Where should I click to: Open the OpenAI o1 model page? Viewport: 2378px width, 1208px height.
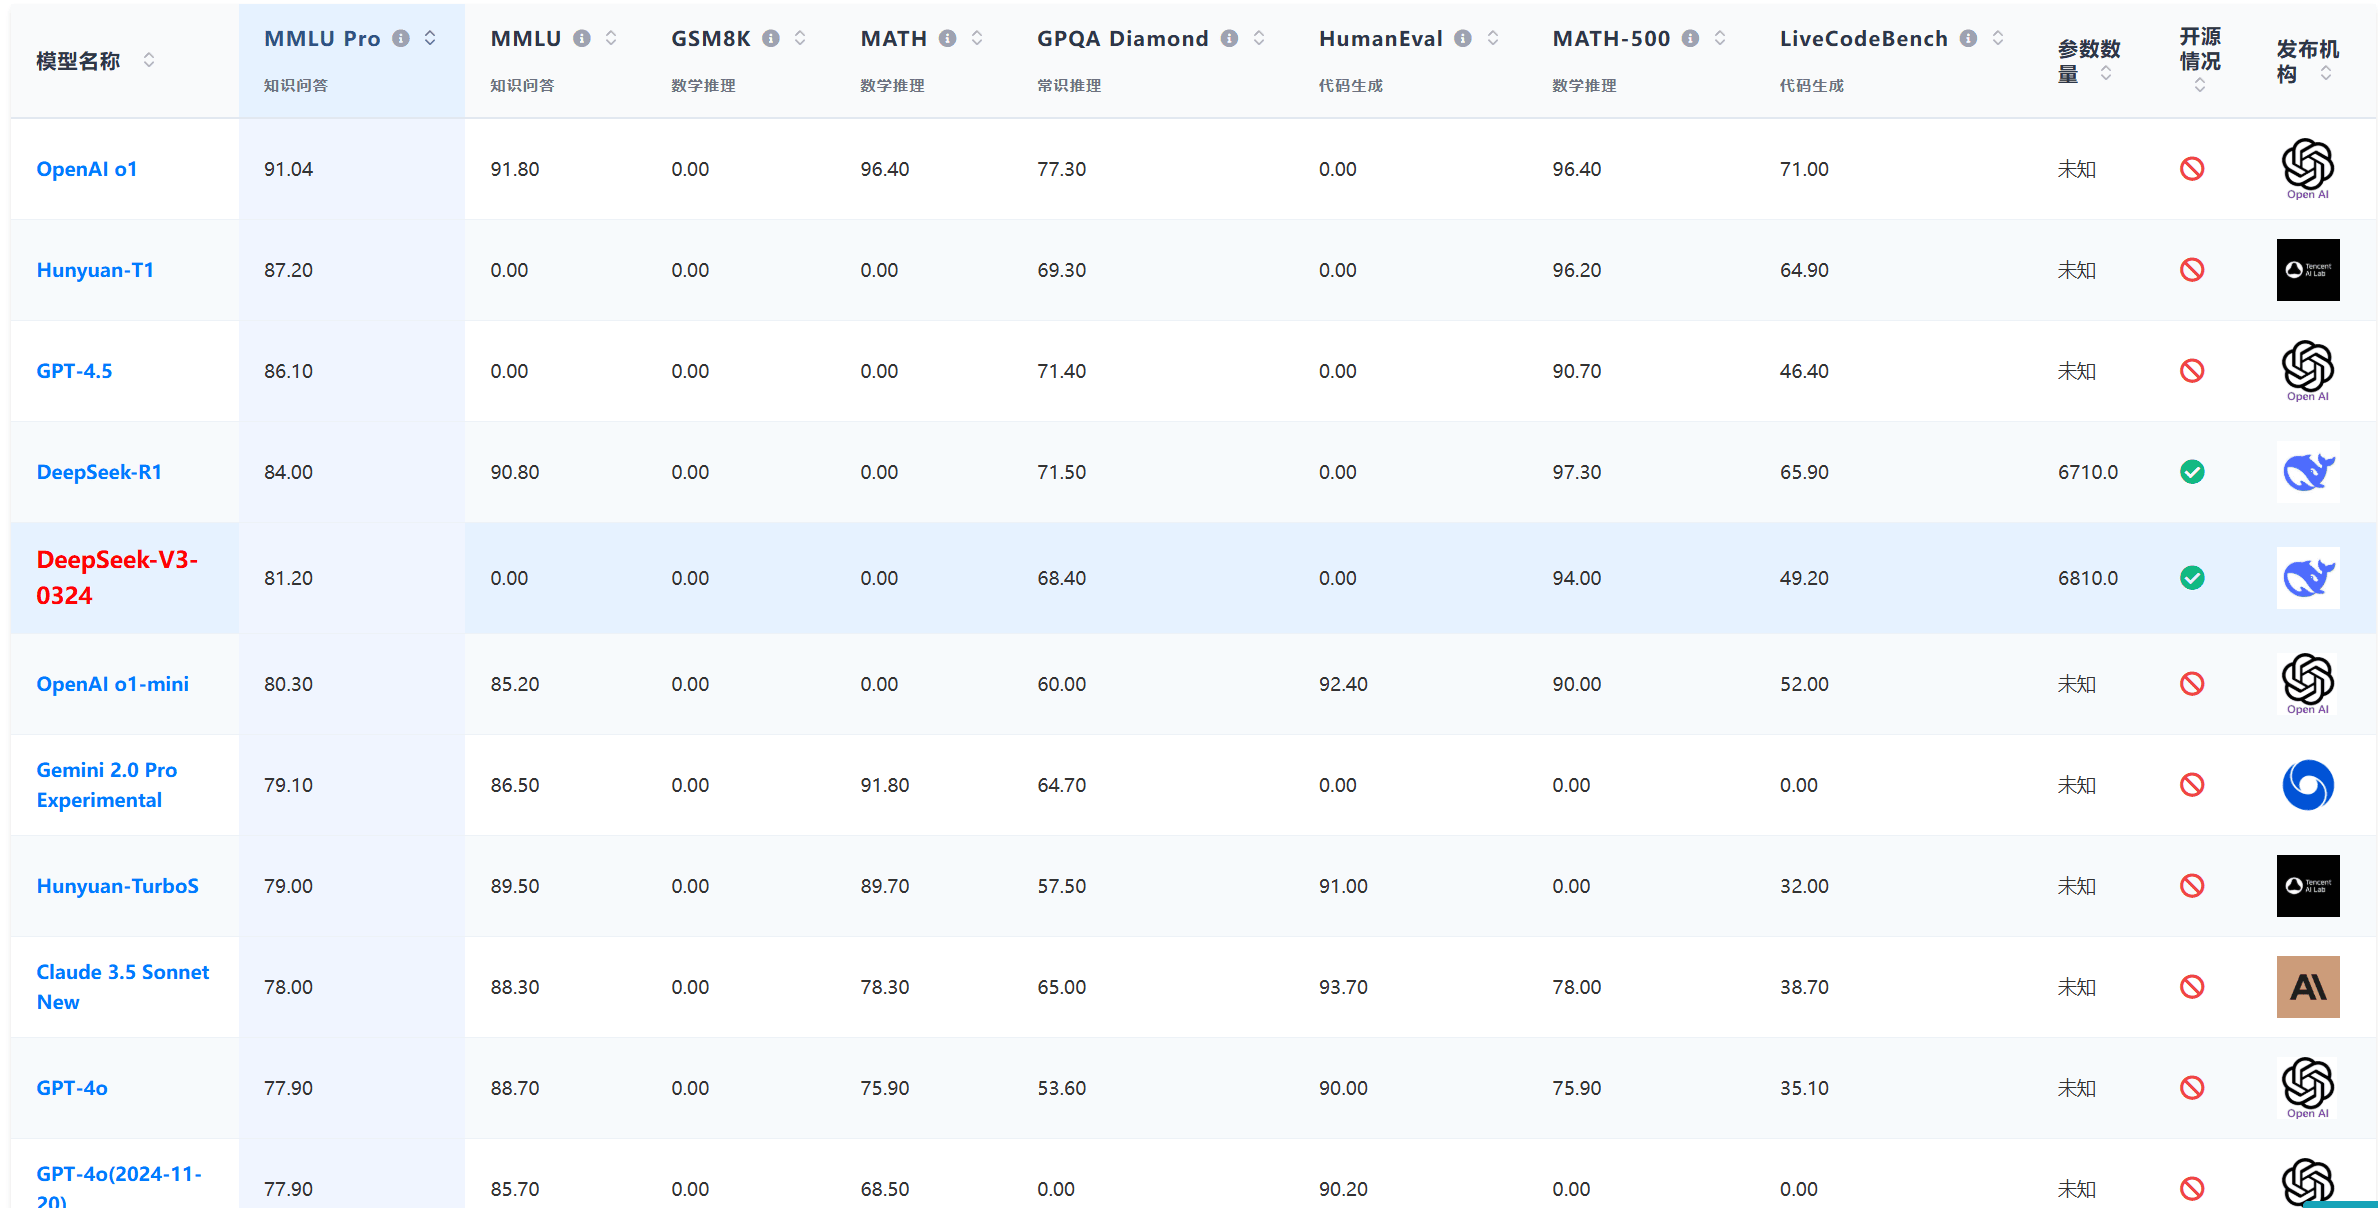[87, 169]
